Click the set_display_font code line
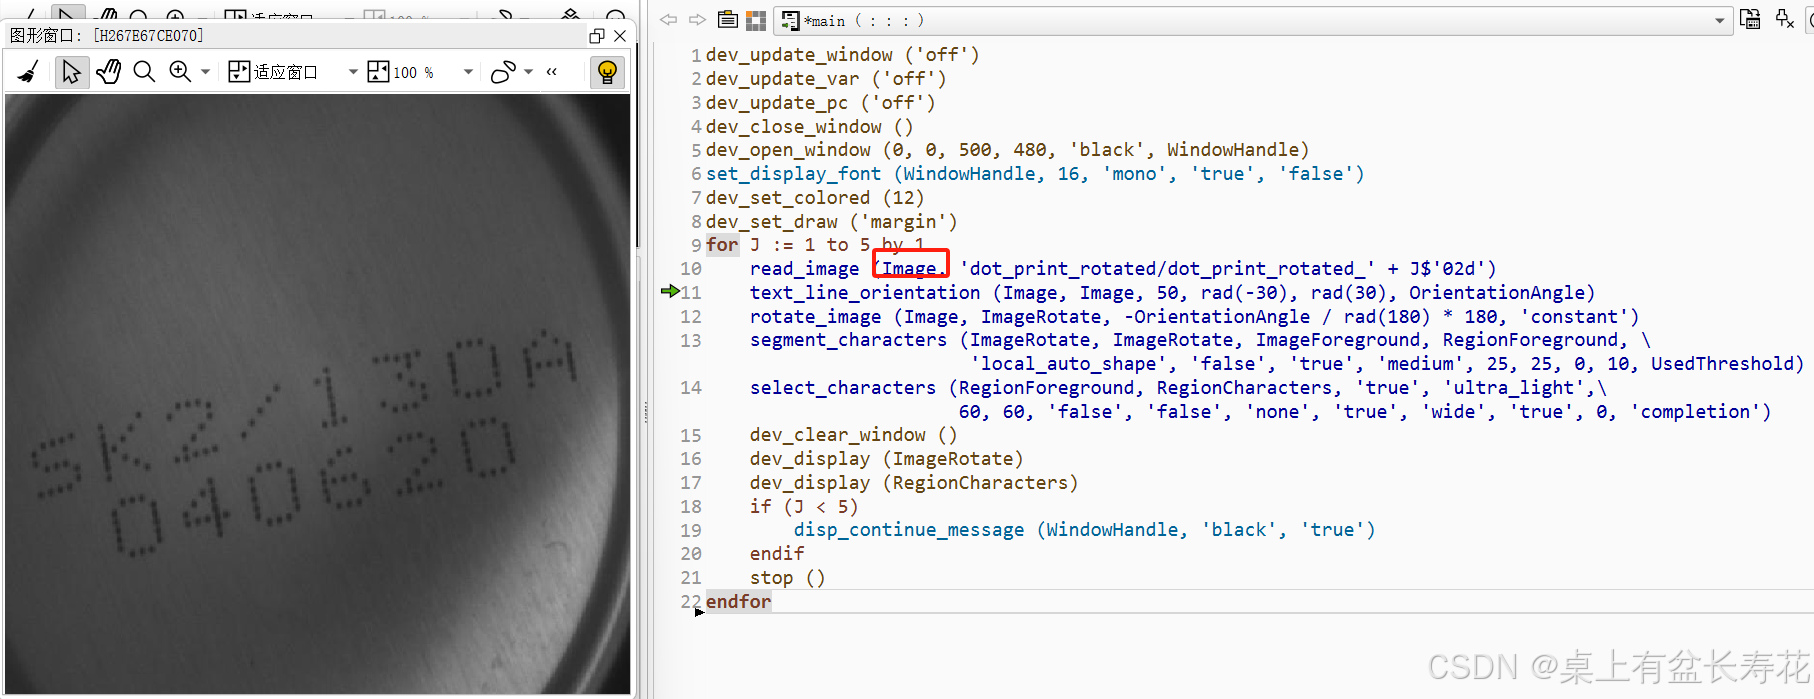The image size is (1814, 699). pyautogui.click(x=1035, y=174)
